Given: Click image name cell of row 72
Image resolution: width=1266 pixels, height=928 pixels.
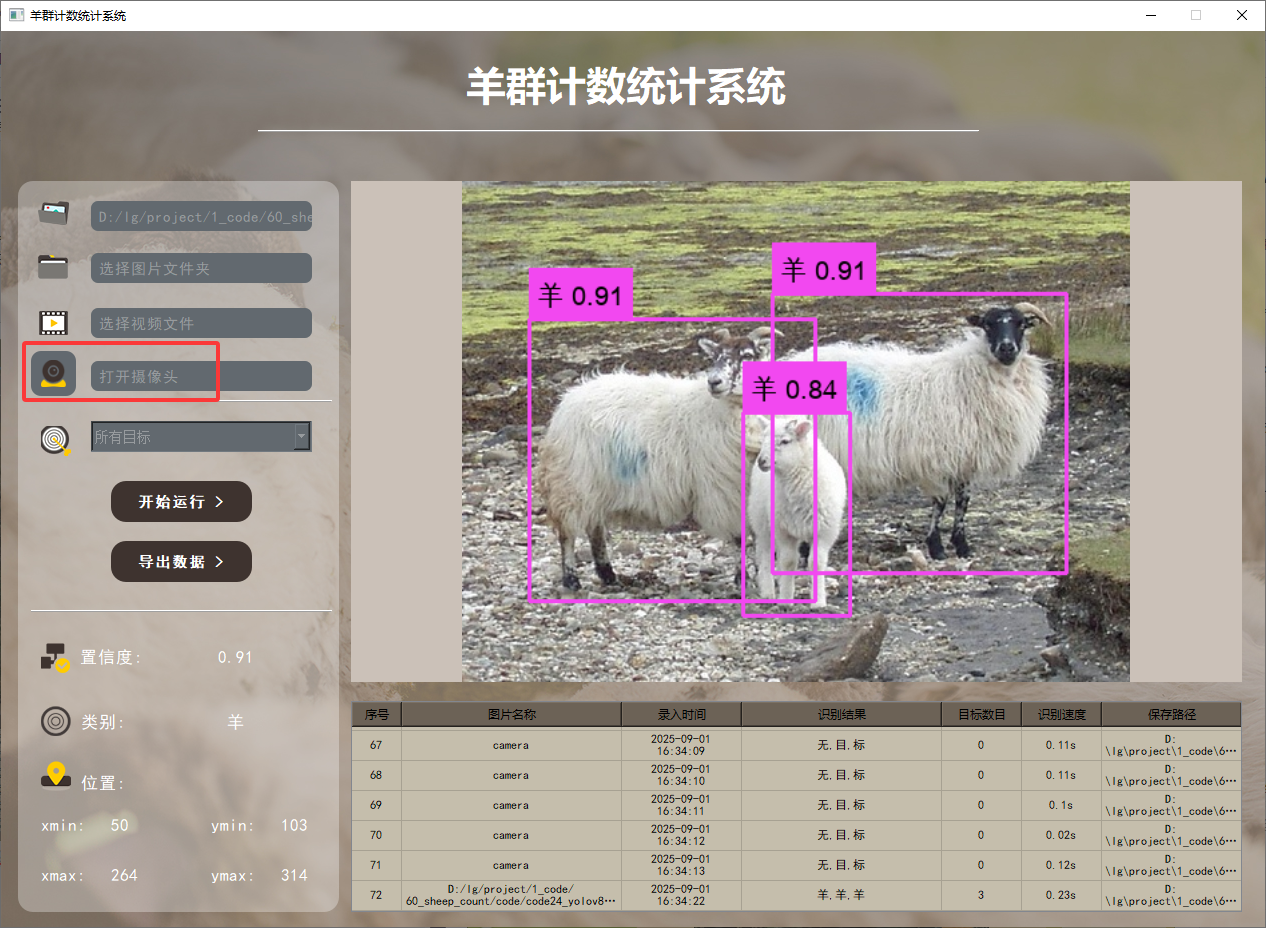Looking at the screenshot, I should click(x=511, y=895).
